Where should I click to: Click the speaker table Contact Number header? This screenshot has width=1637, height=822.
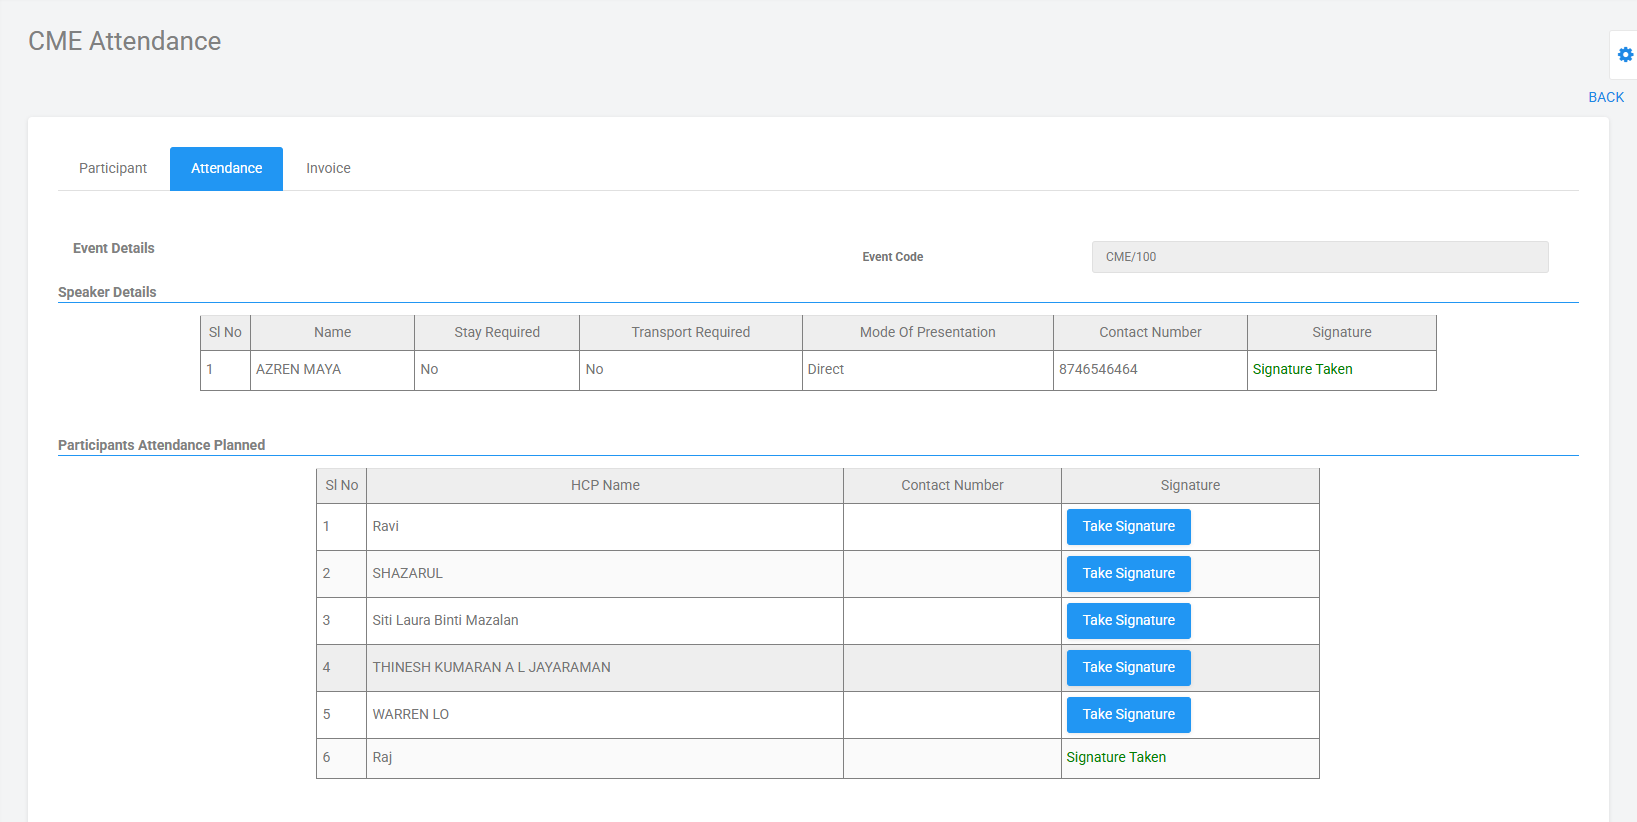(x=1150, y=333)
